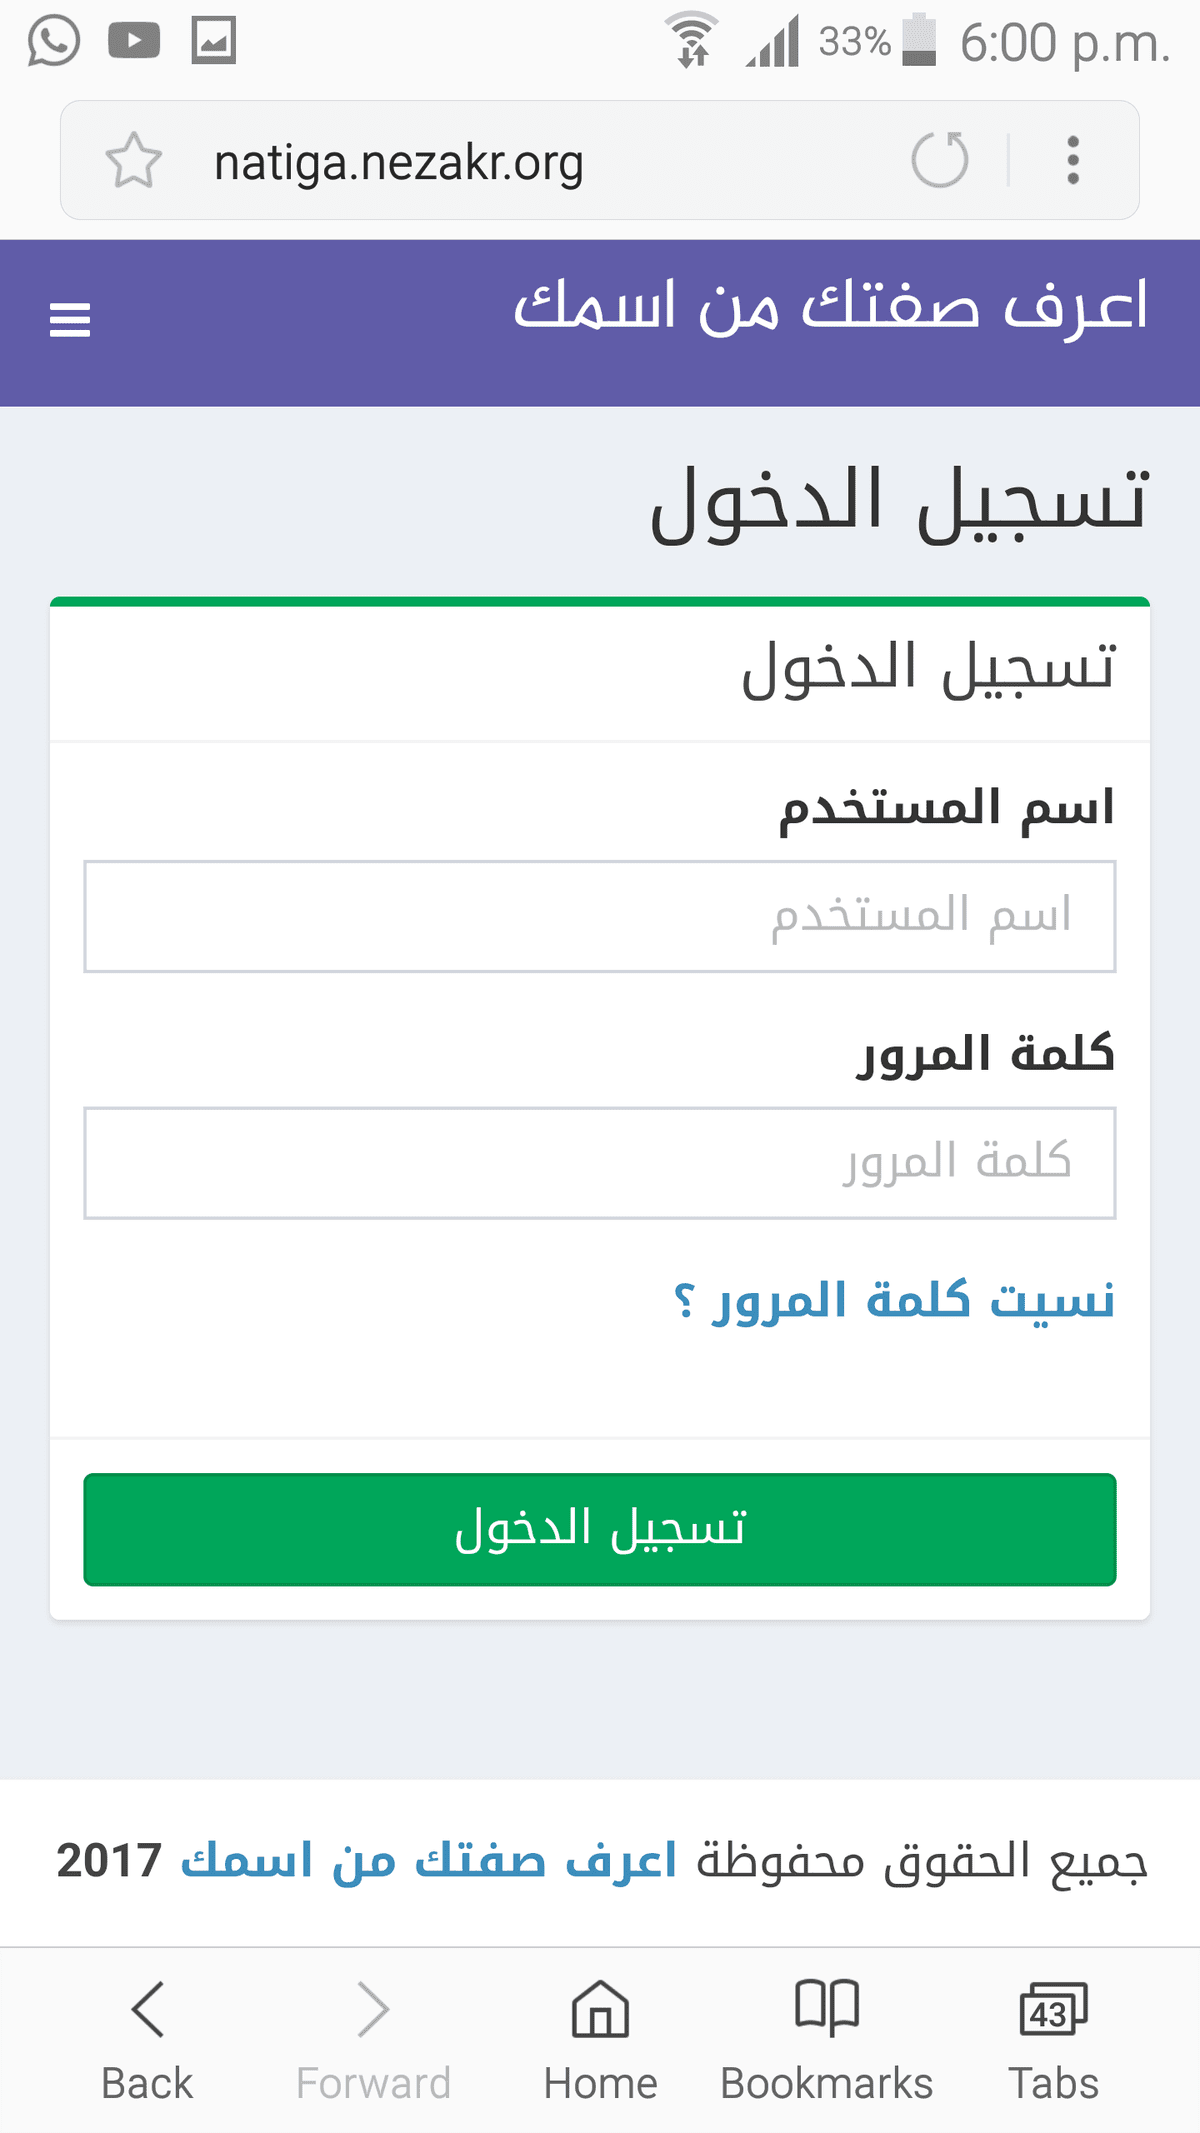Reload the page with refresh icon

tap(940, 160)
